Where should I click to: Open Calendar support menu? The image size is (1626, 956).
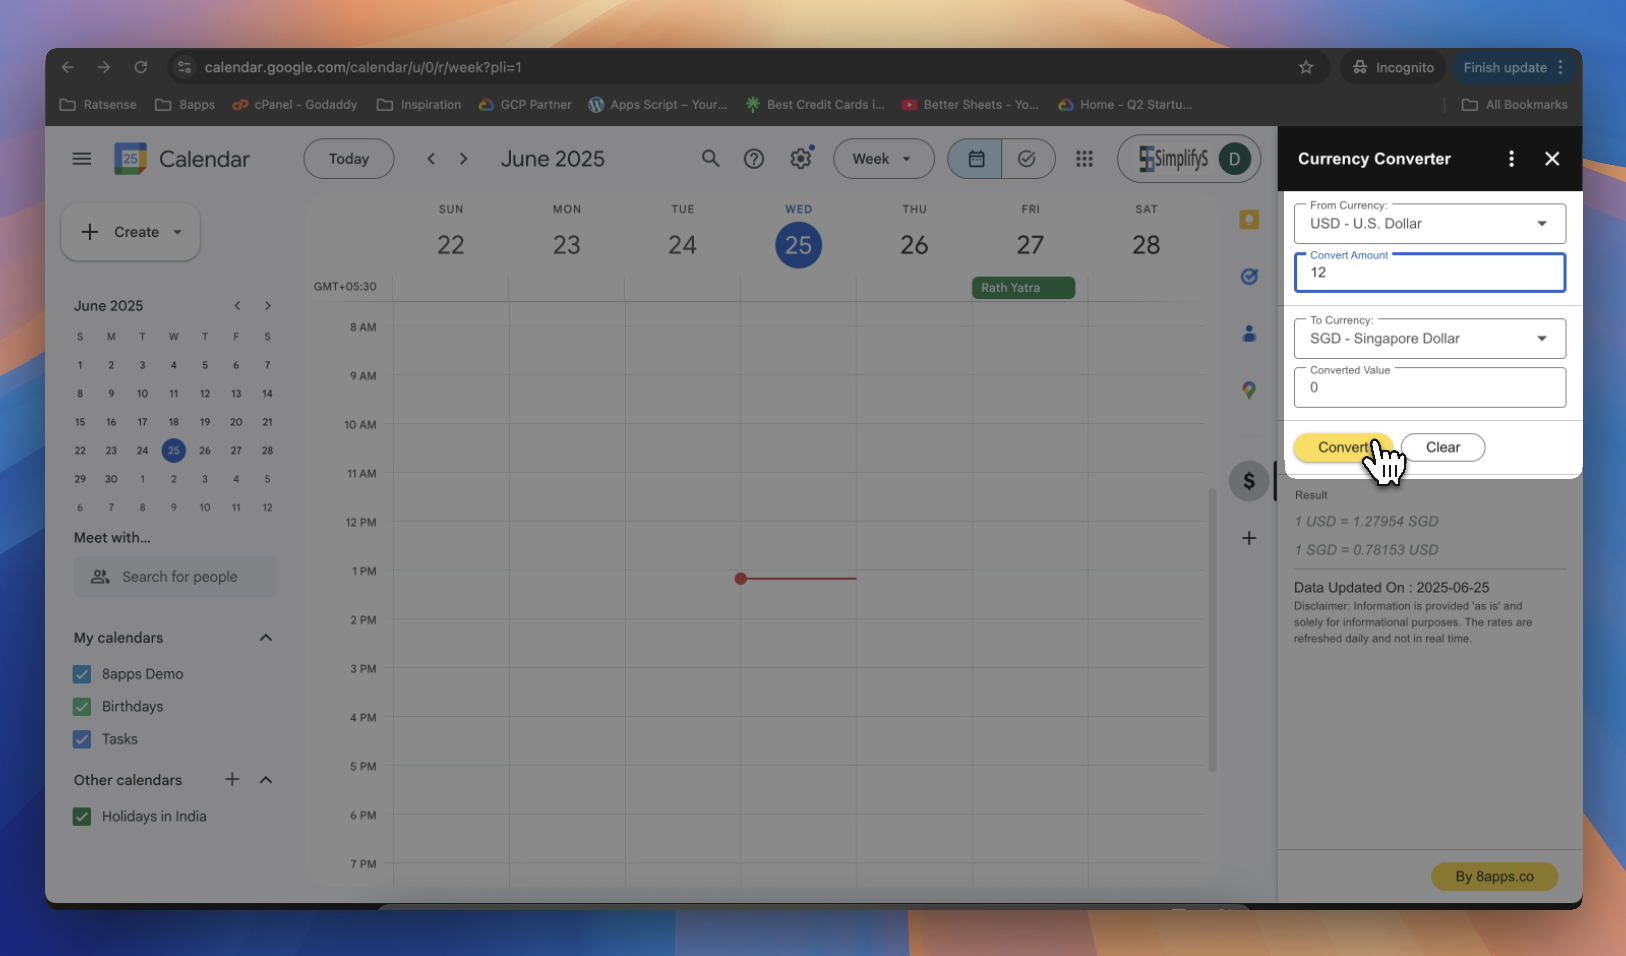[x=754, y=158]
